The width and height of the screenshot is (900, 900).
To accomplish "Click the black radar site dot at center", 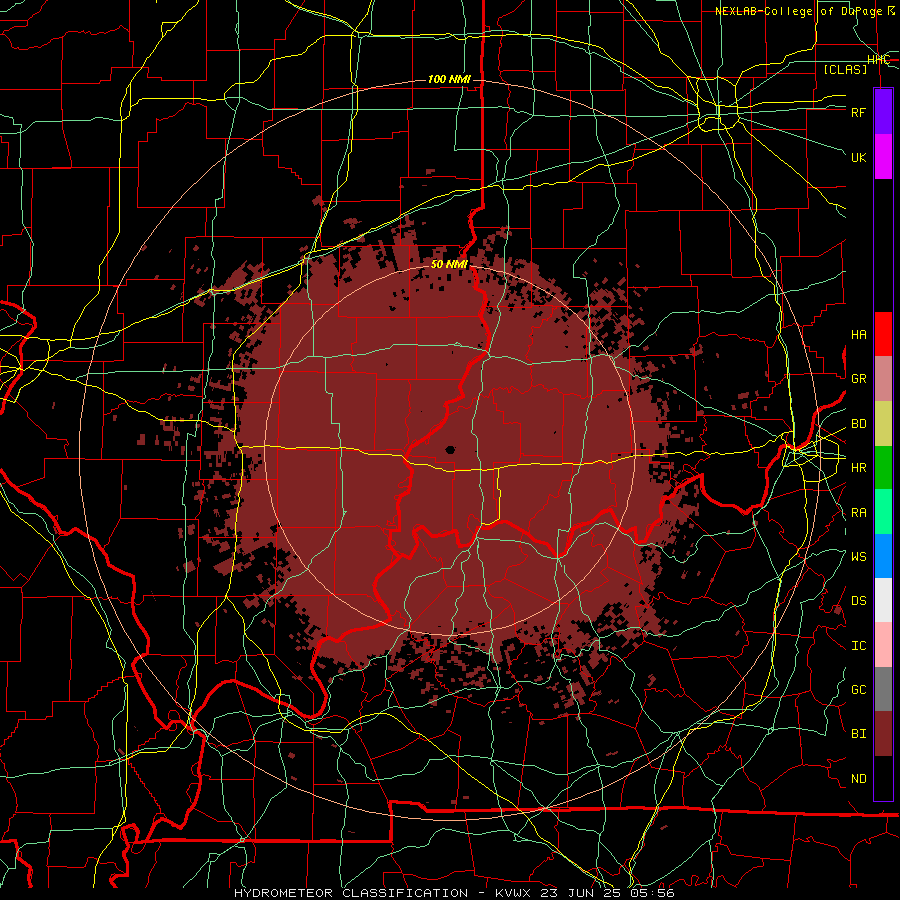I will pyautogui.click(x=450, y=449).
